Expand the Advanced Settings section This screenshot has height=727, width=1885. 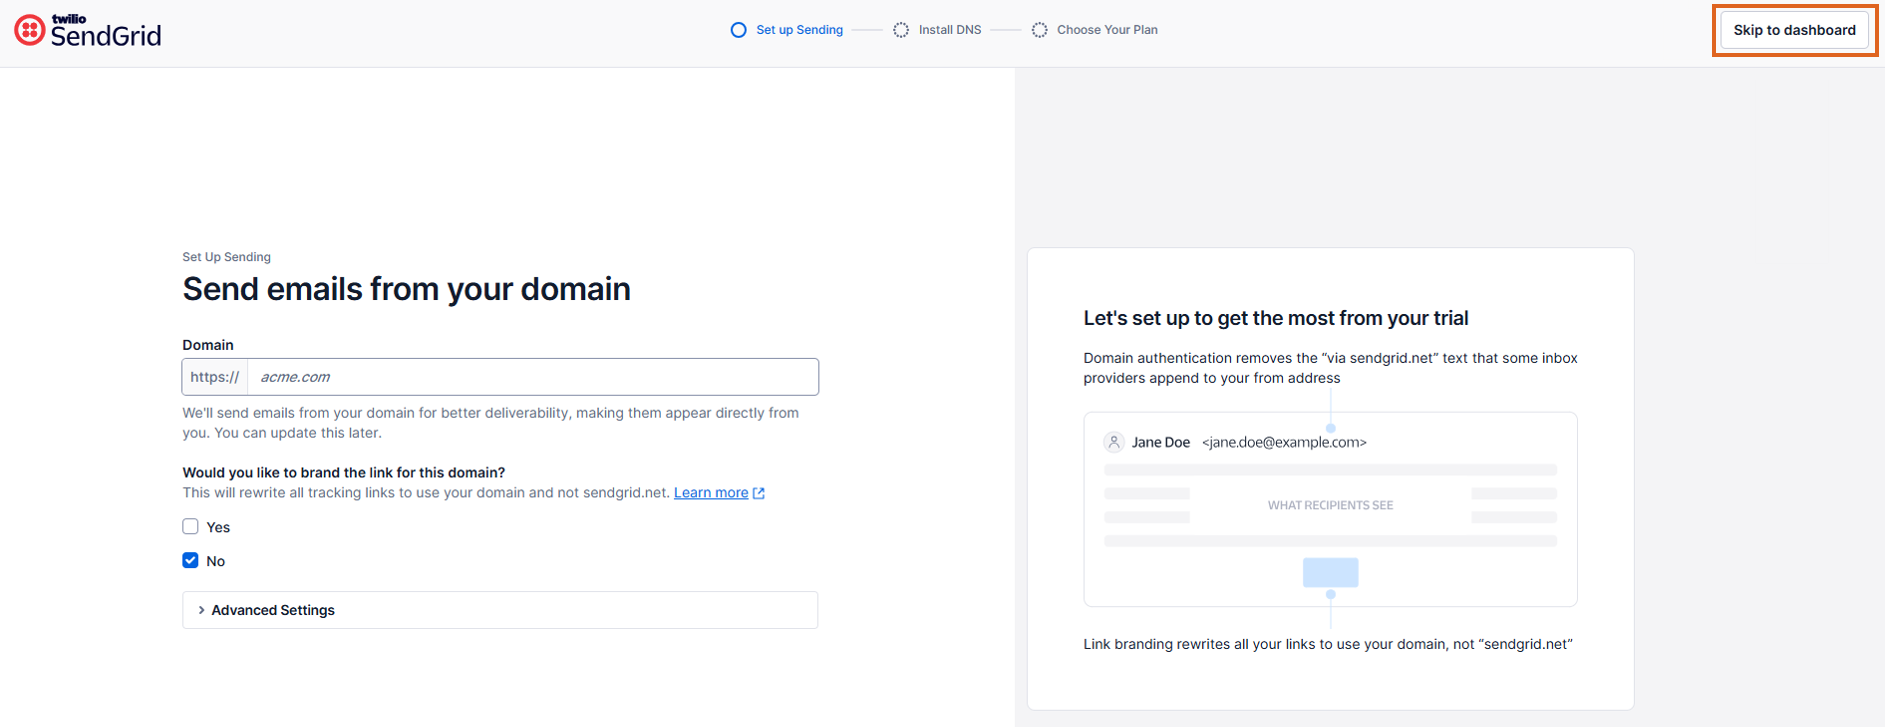500,610
